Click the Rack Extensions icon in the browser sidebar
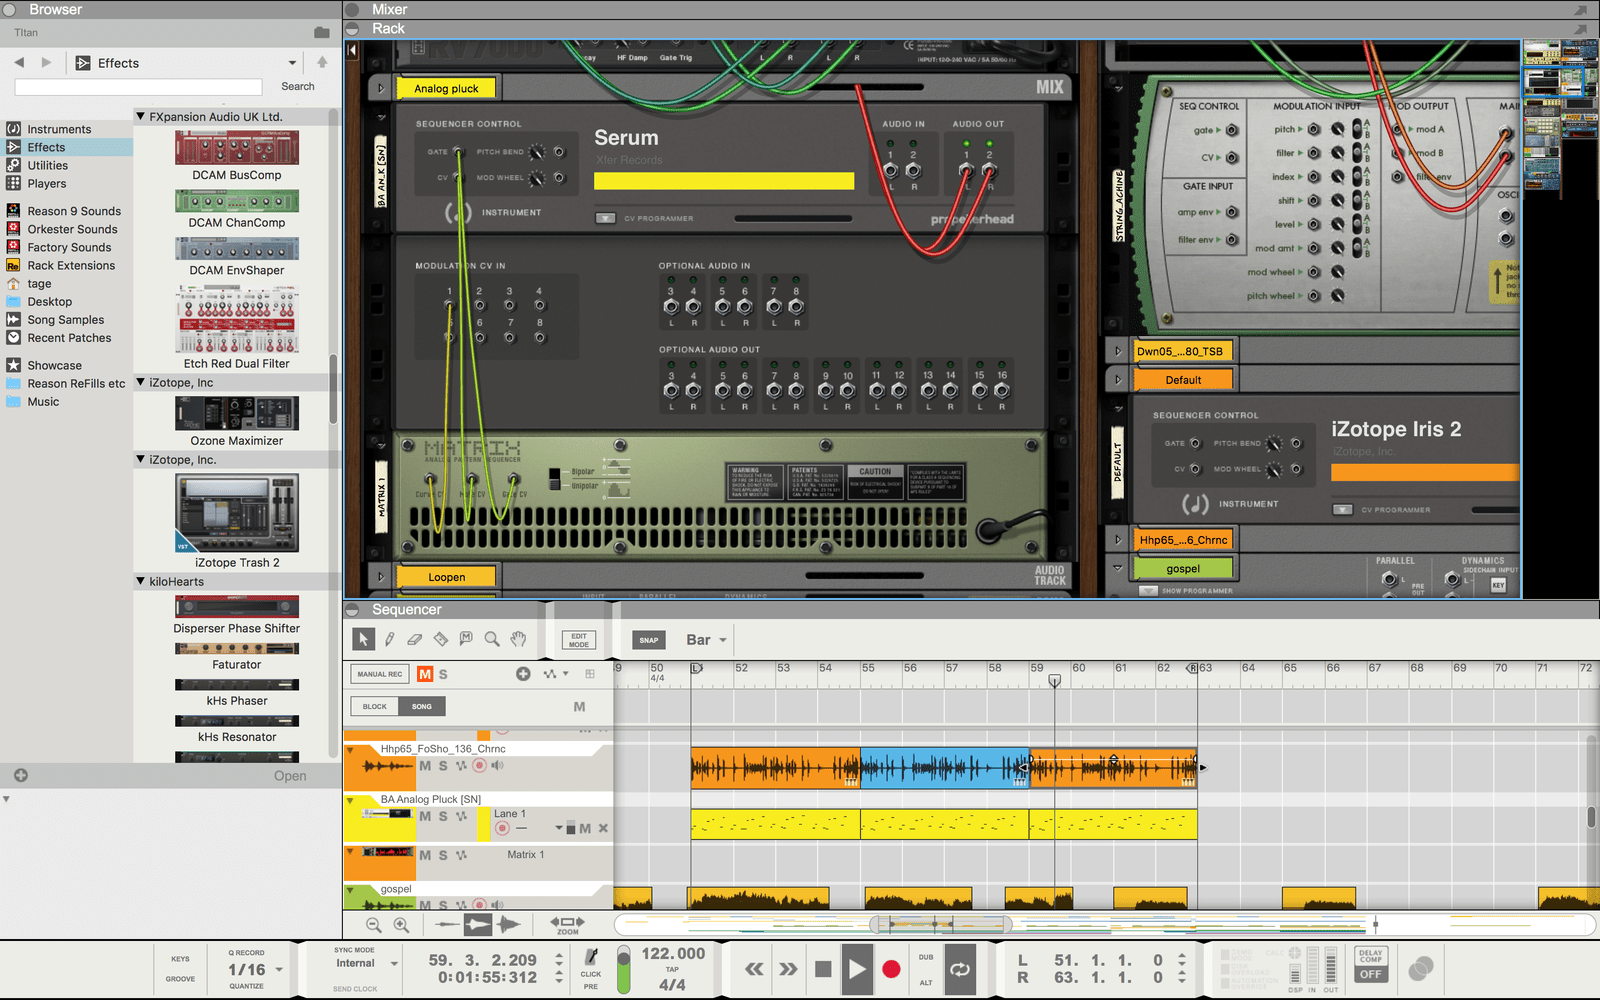The width and height of the screenshot is (1600, 1000). 13,265
